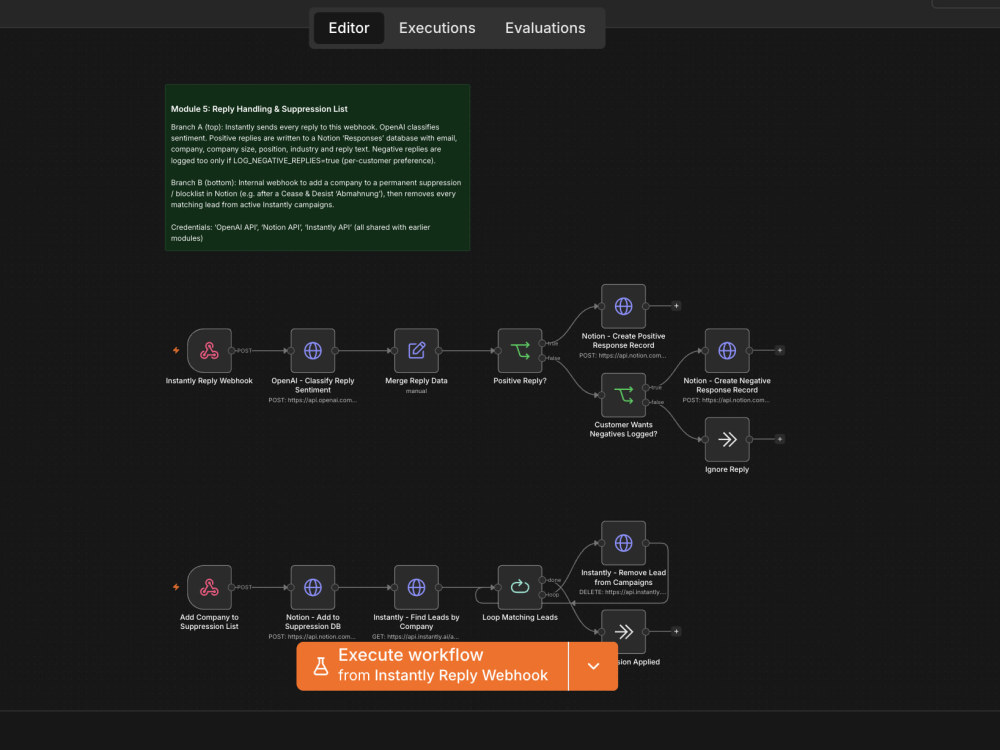1000x750 pixels.
Task: Switch to the Evaluations tab
Action: [x=545, y=28]
